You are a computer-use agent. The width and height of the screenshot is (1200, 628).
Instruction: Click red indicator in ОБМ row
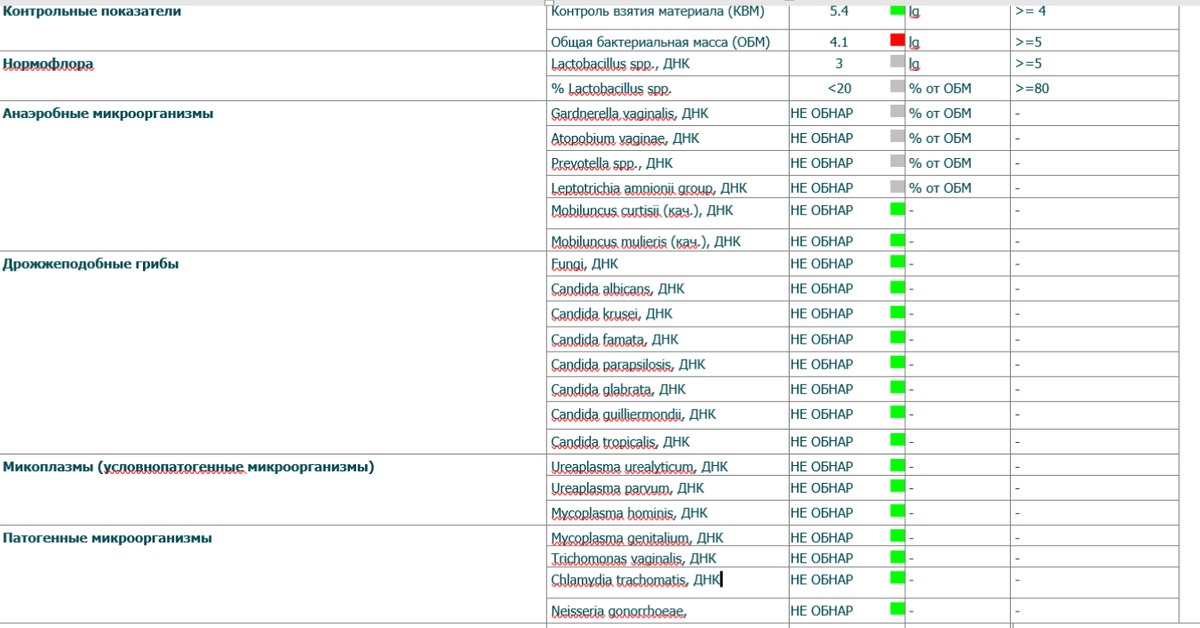[897, 40]
